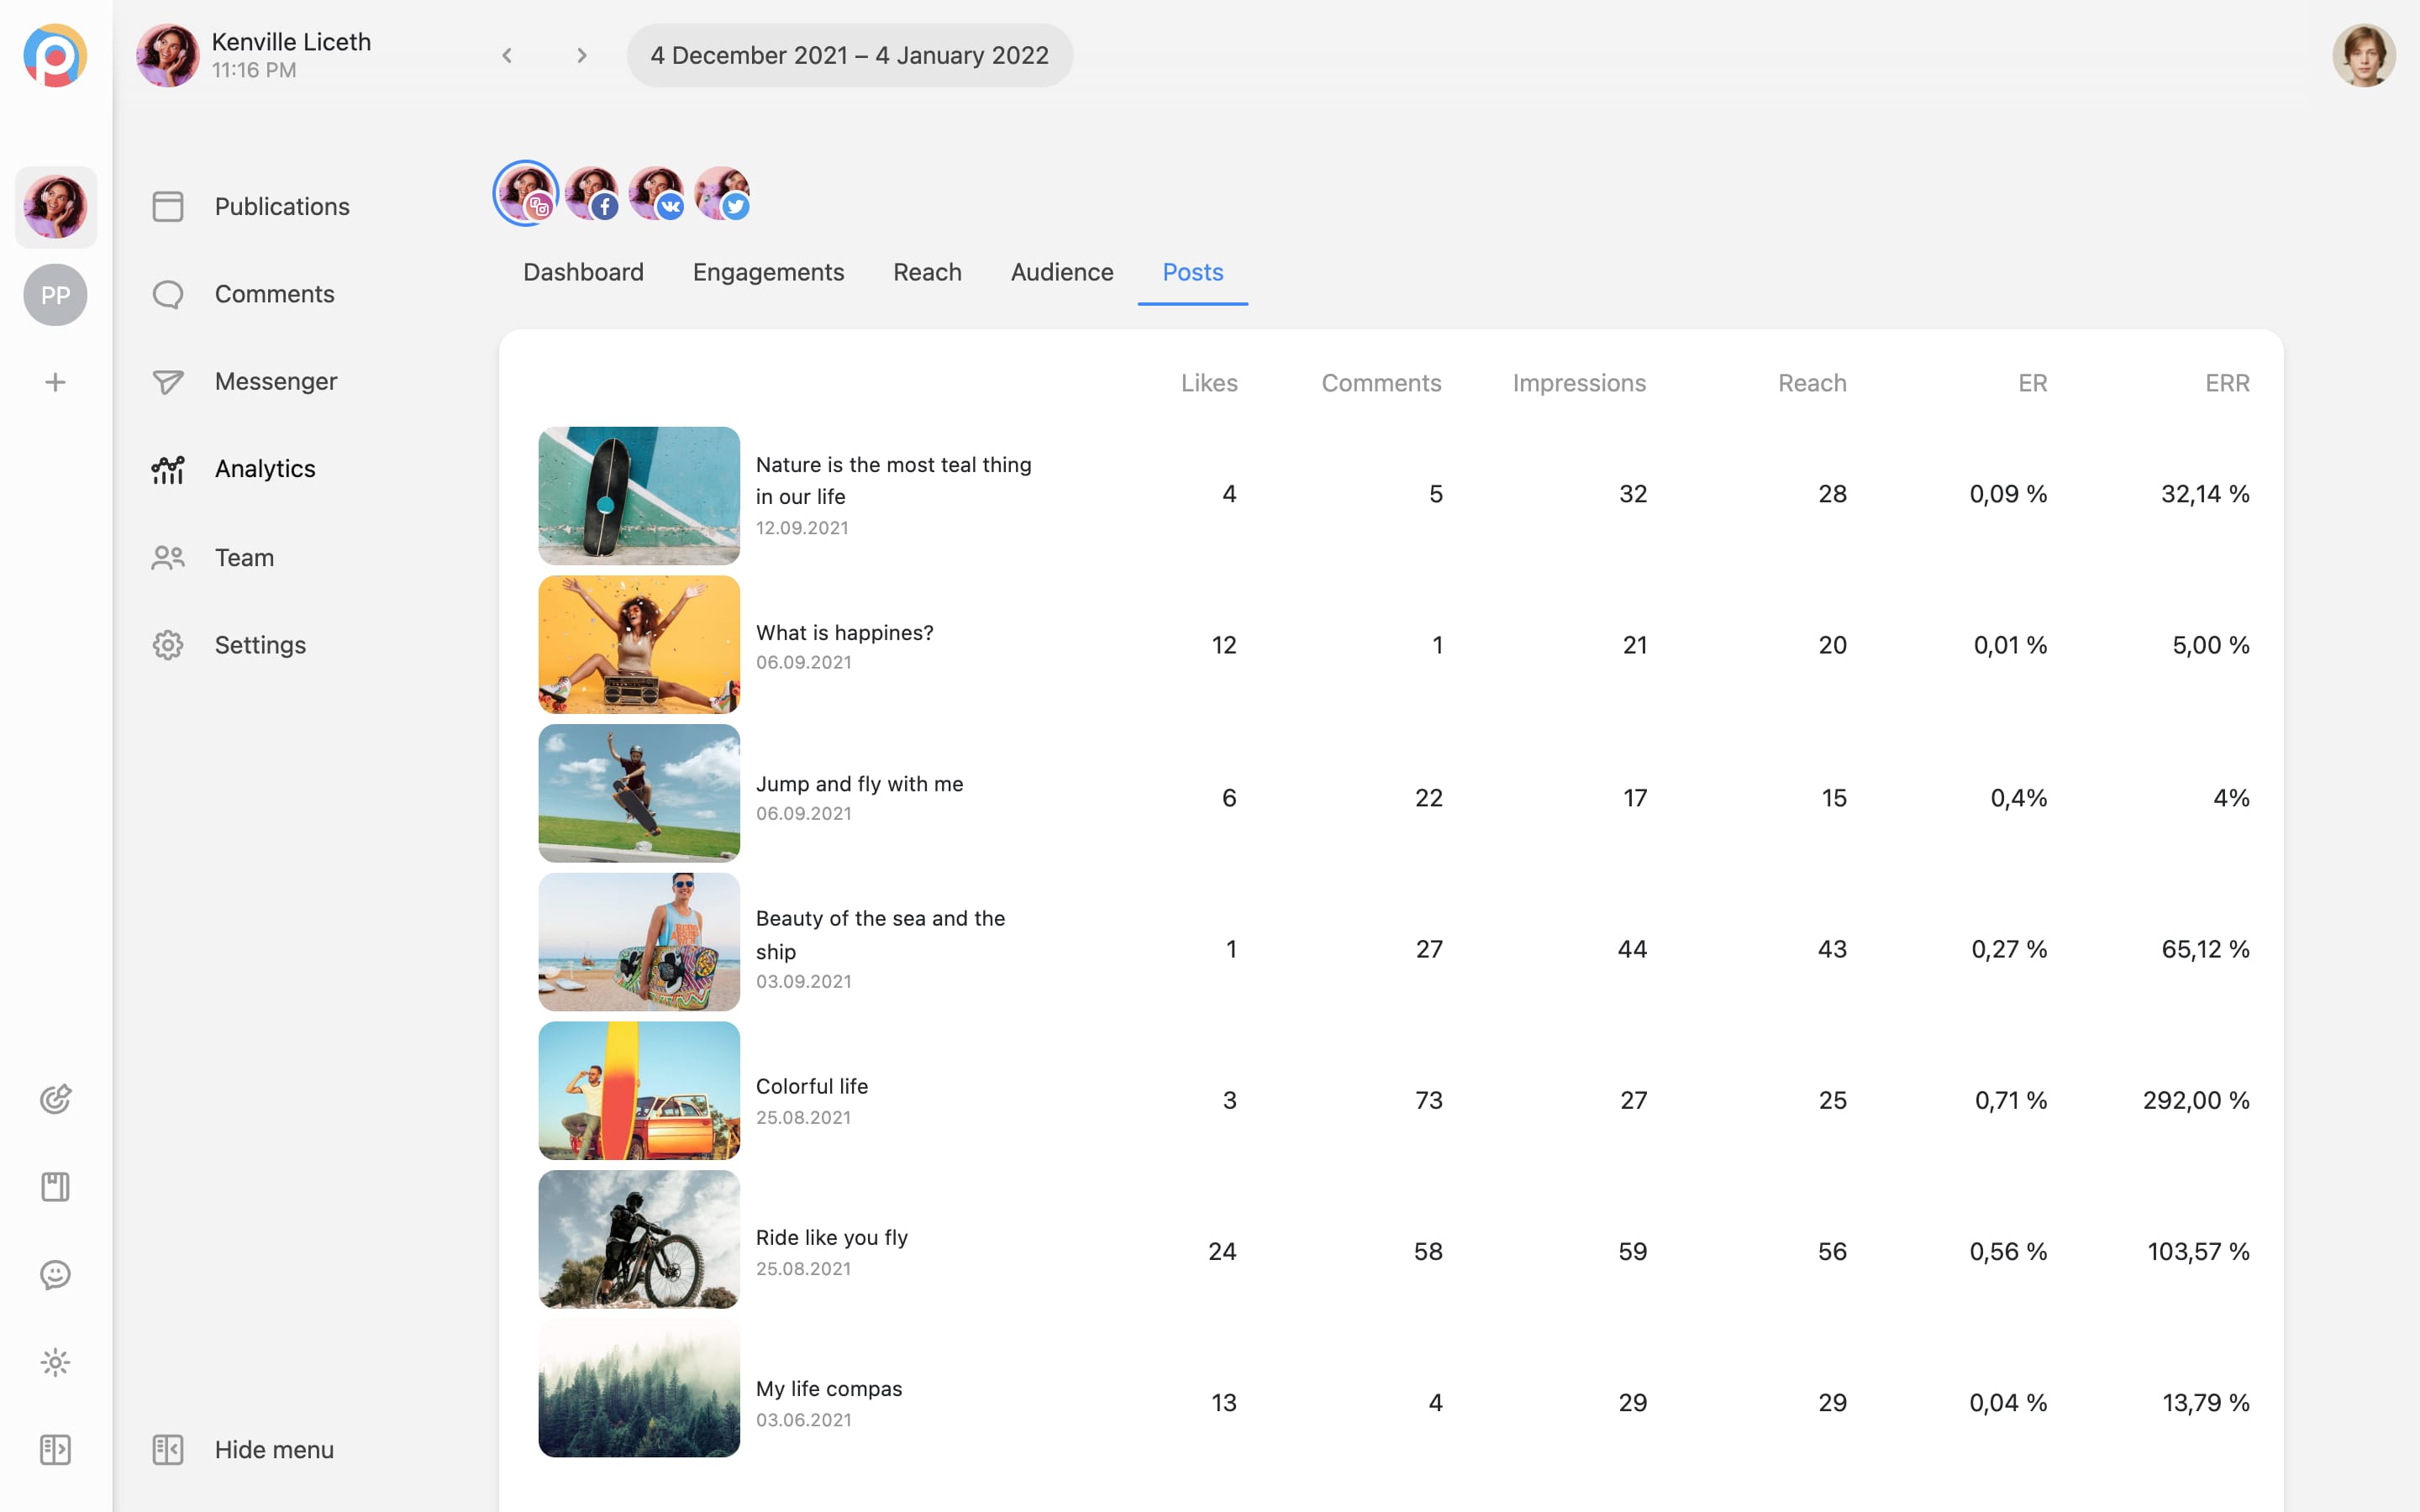This screenshot has height=1512, width=2420.
Task: Select the VK account avatar
Action: point(657,193)
